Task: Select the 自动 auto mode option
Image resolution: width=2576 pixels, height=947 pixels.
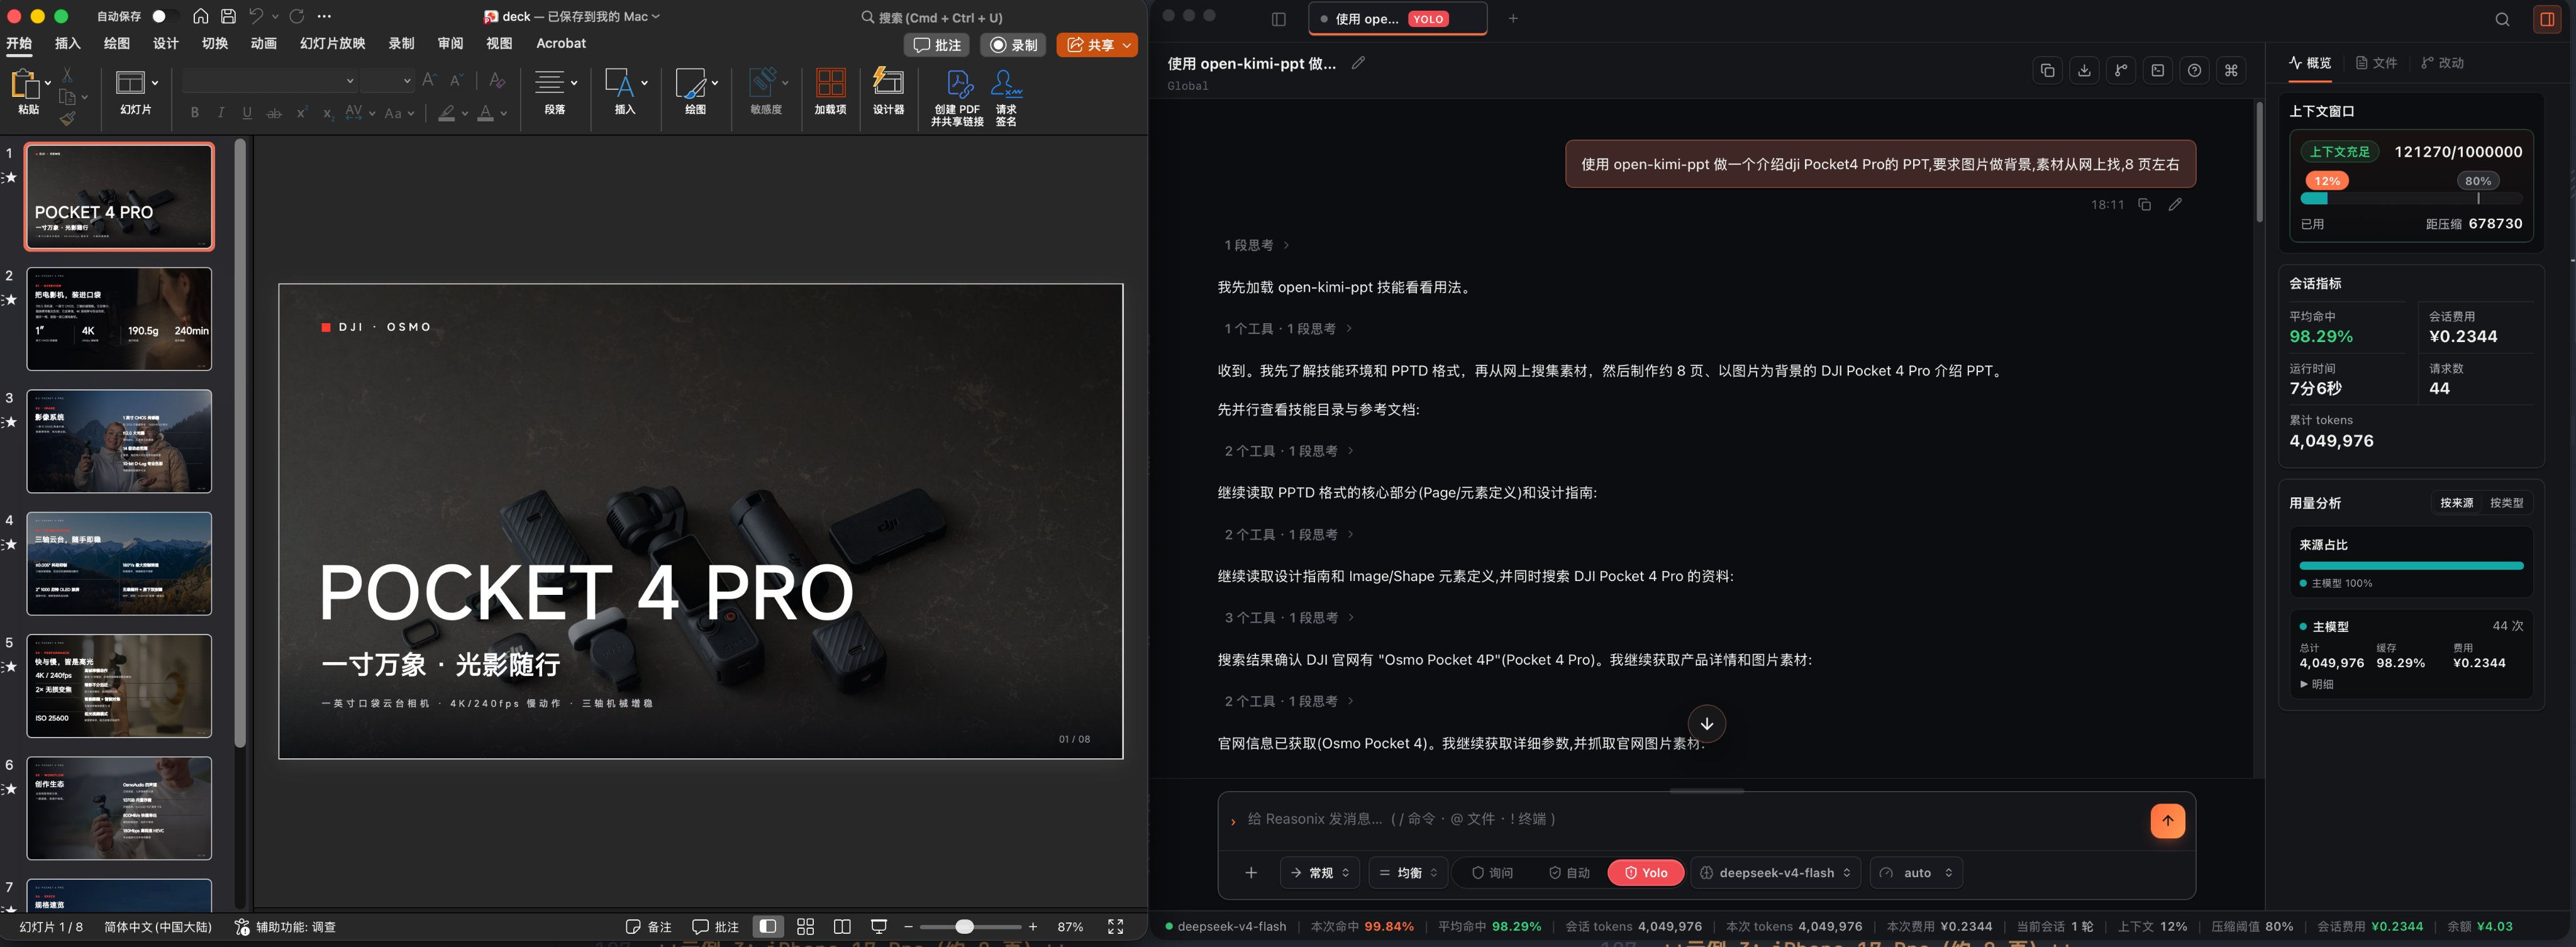Action: pos(1569,873)
